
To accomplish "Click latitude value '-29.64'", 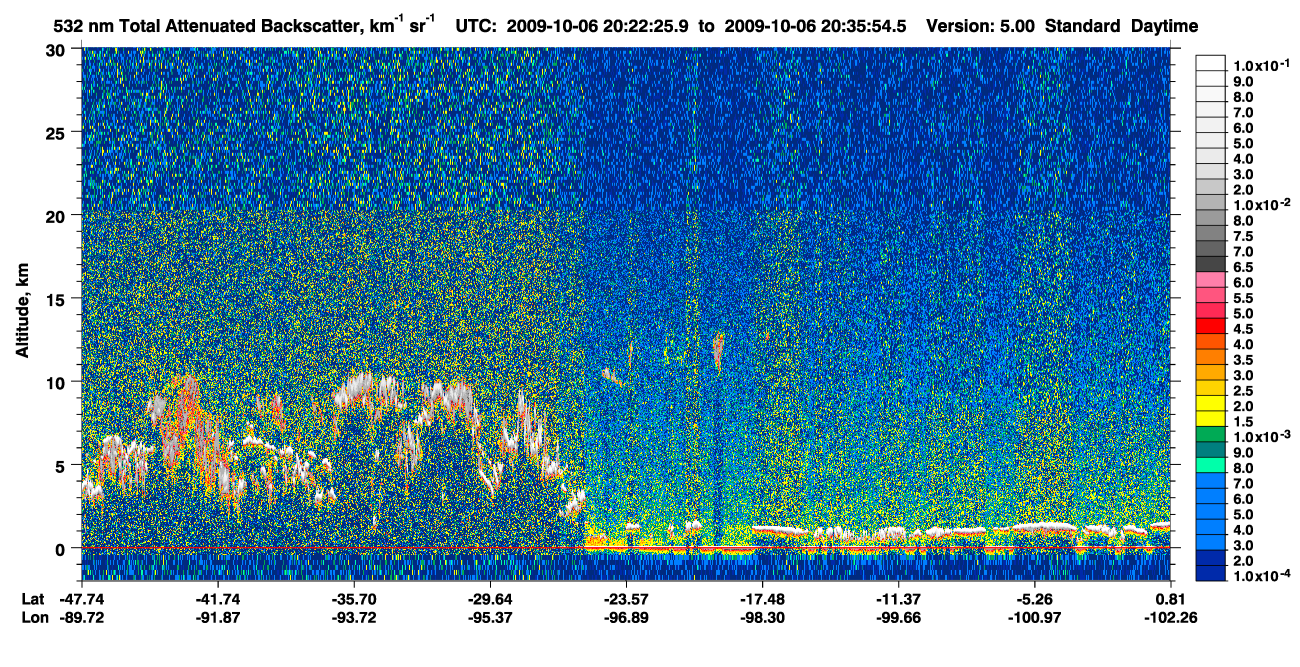I will pyautogui.click(x=490, y=600).
